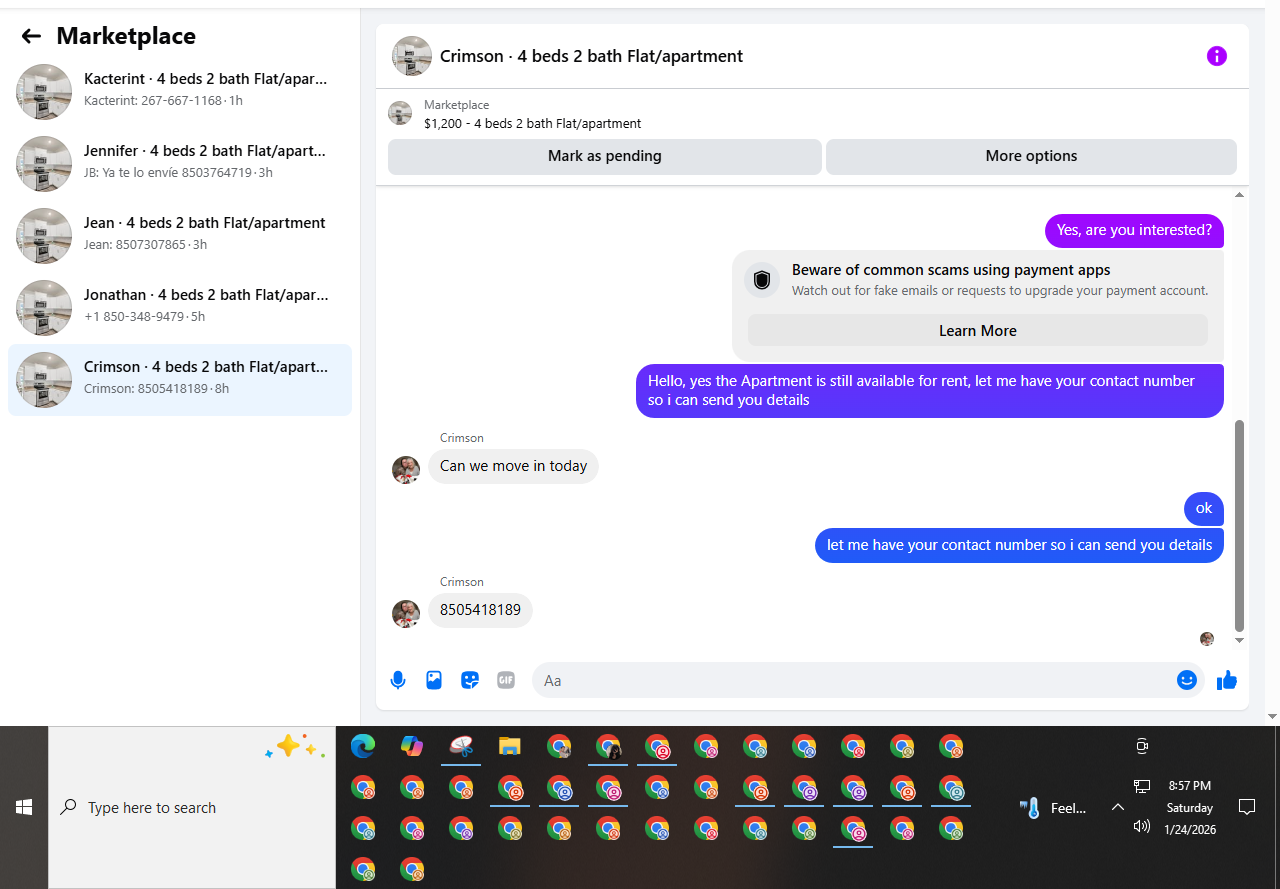This screenshot has height=889, width=1280.
Task: Open Copilot from the taskbar
Action: pyautogui.click(x=412, y=746)
